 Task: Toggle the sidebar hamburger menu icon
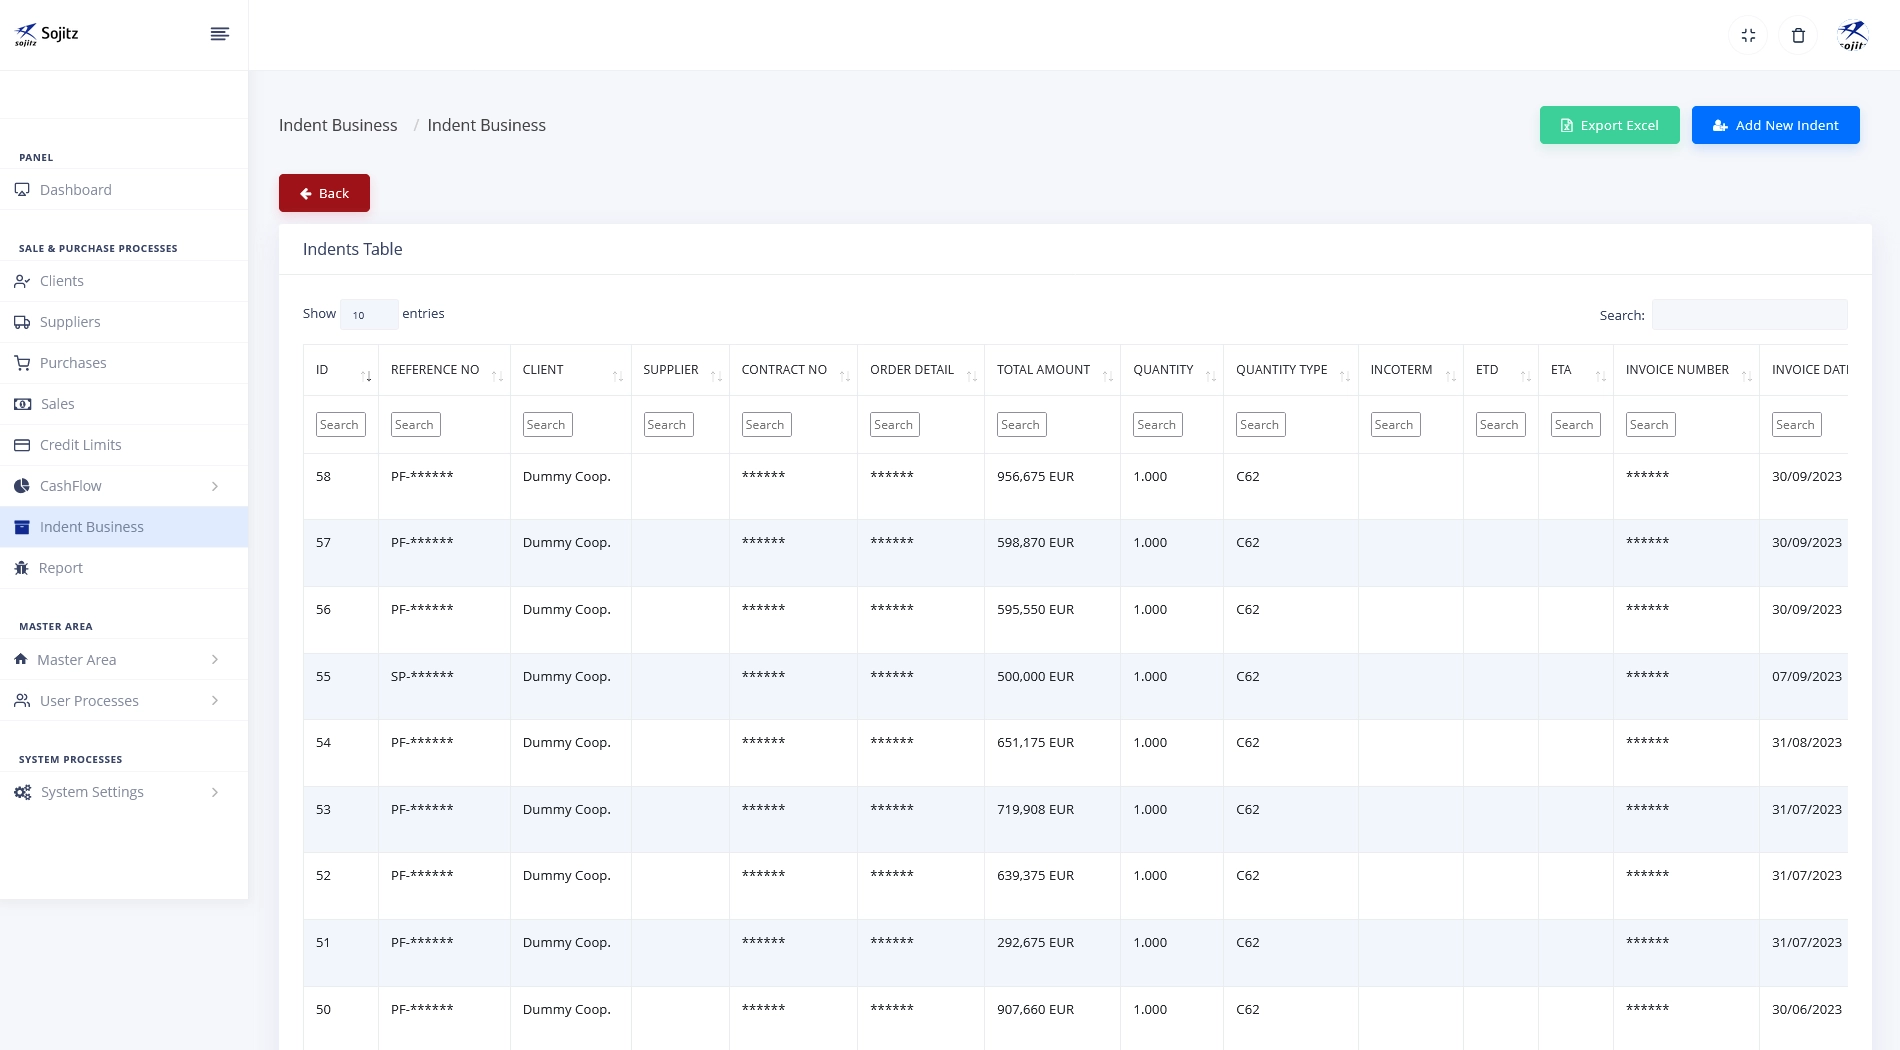coord(220,34)
